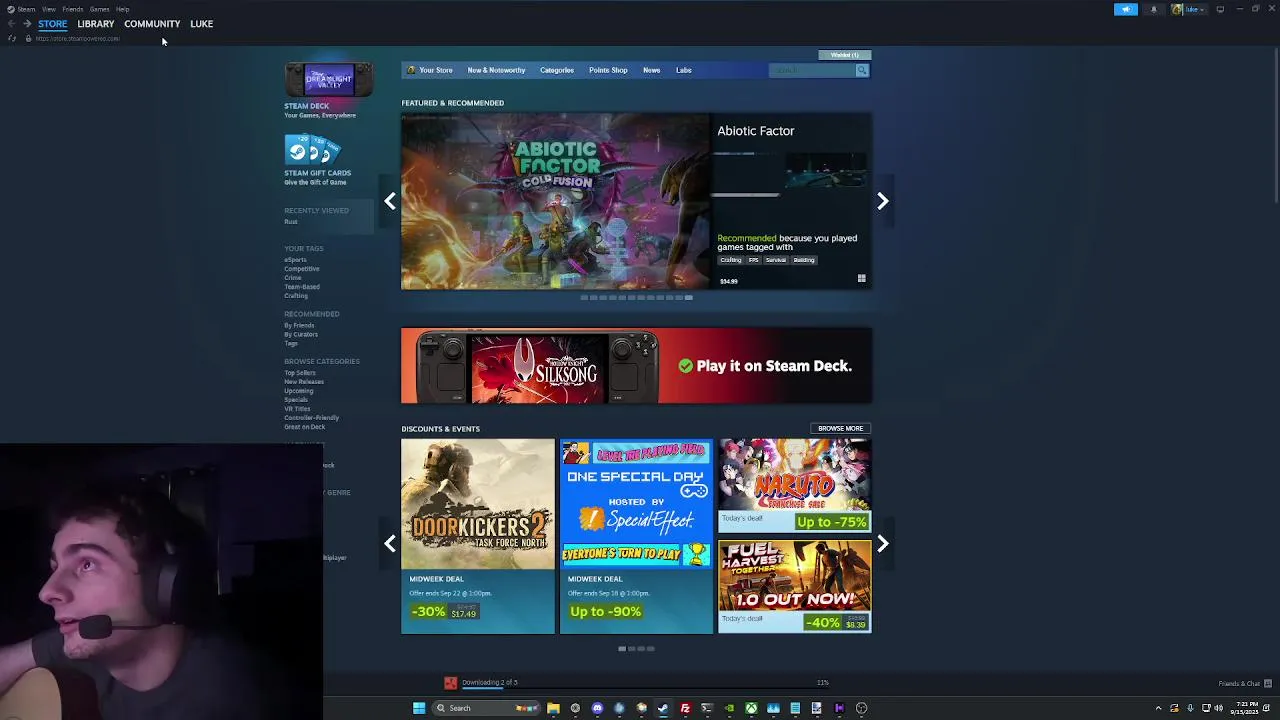Open the Steam menu

(22, 9)
